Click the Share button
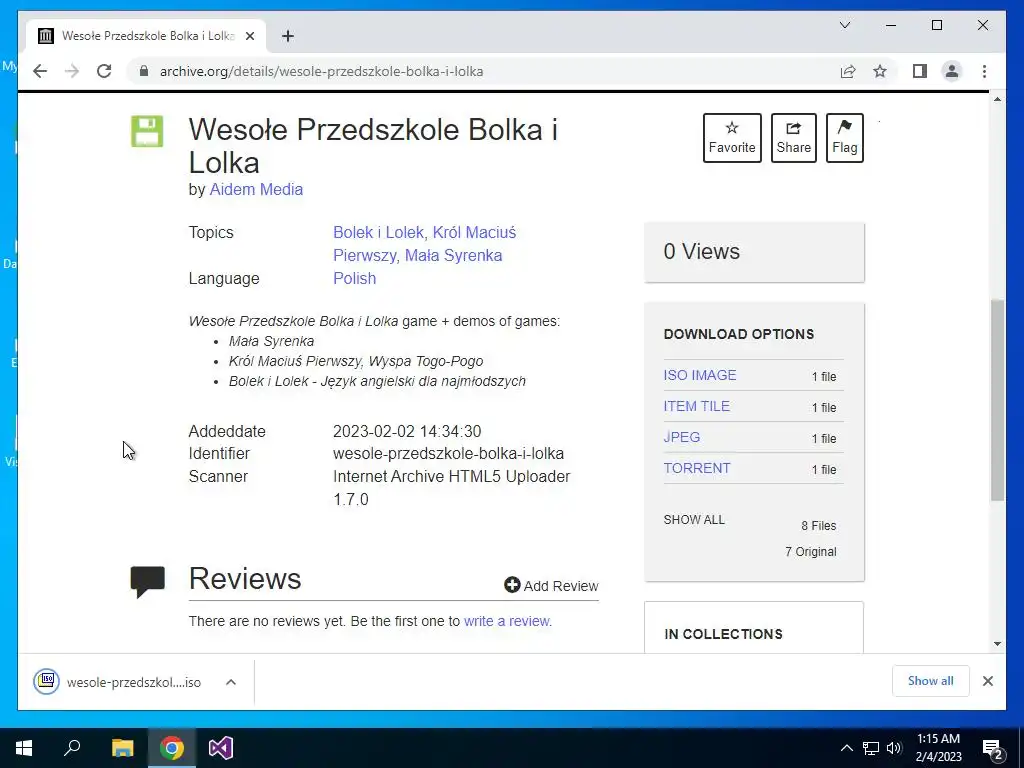Screen dimensions: 1024x768 (793, 138)
